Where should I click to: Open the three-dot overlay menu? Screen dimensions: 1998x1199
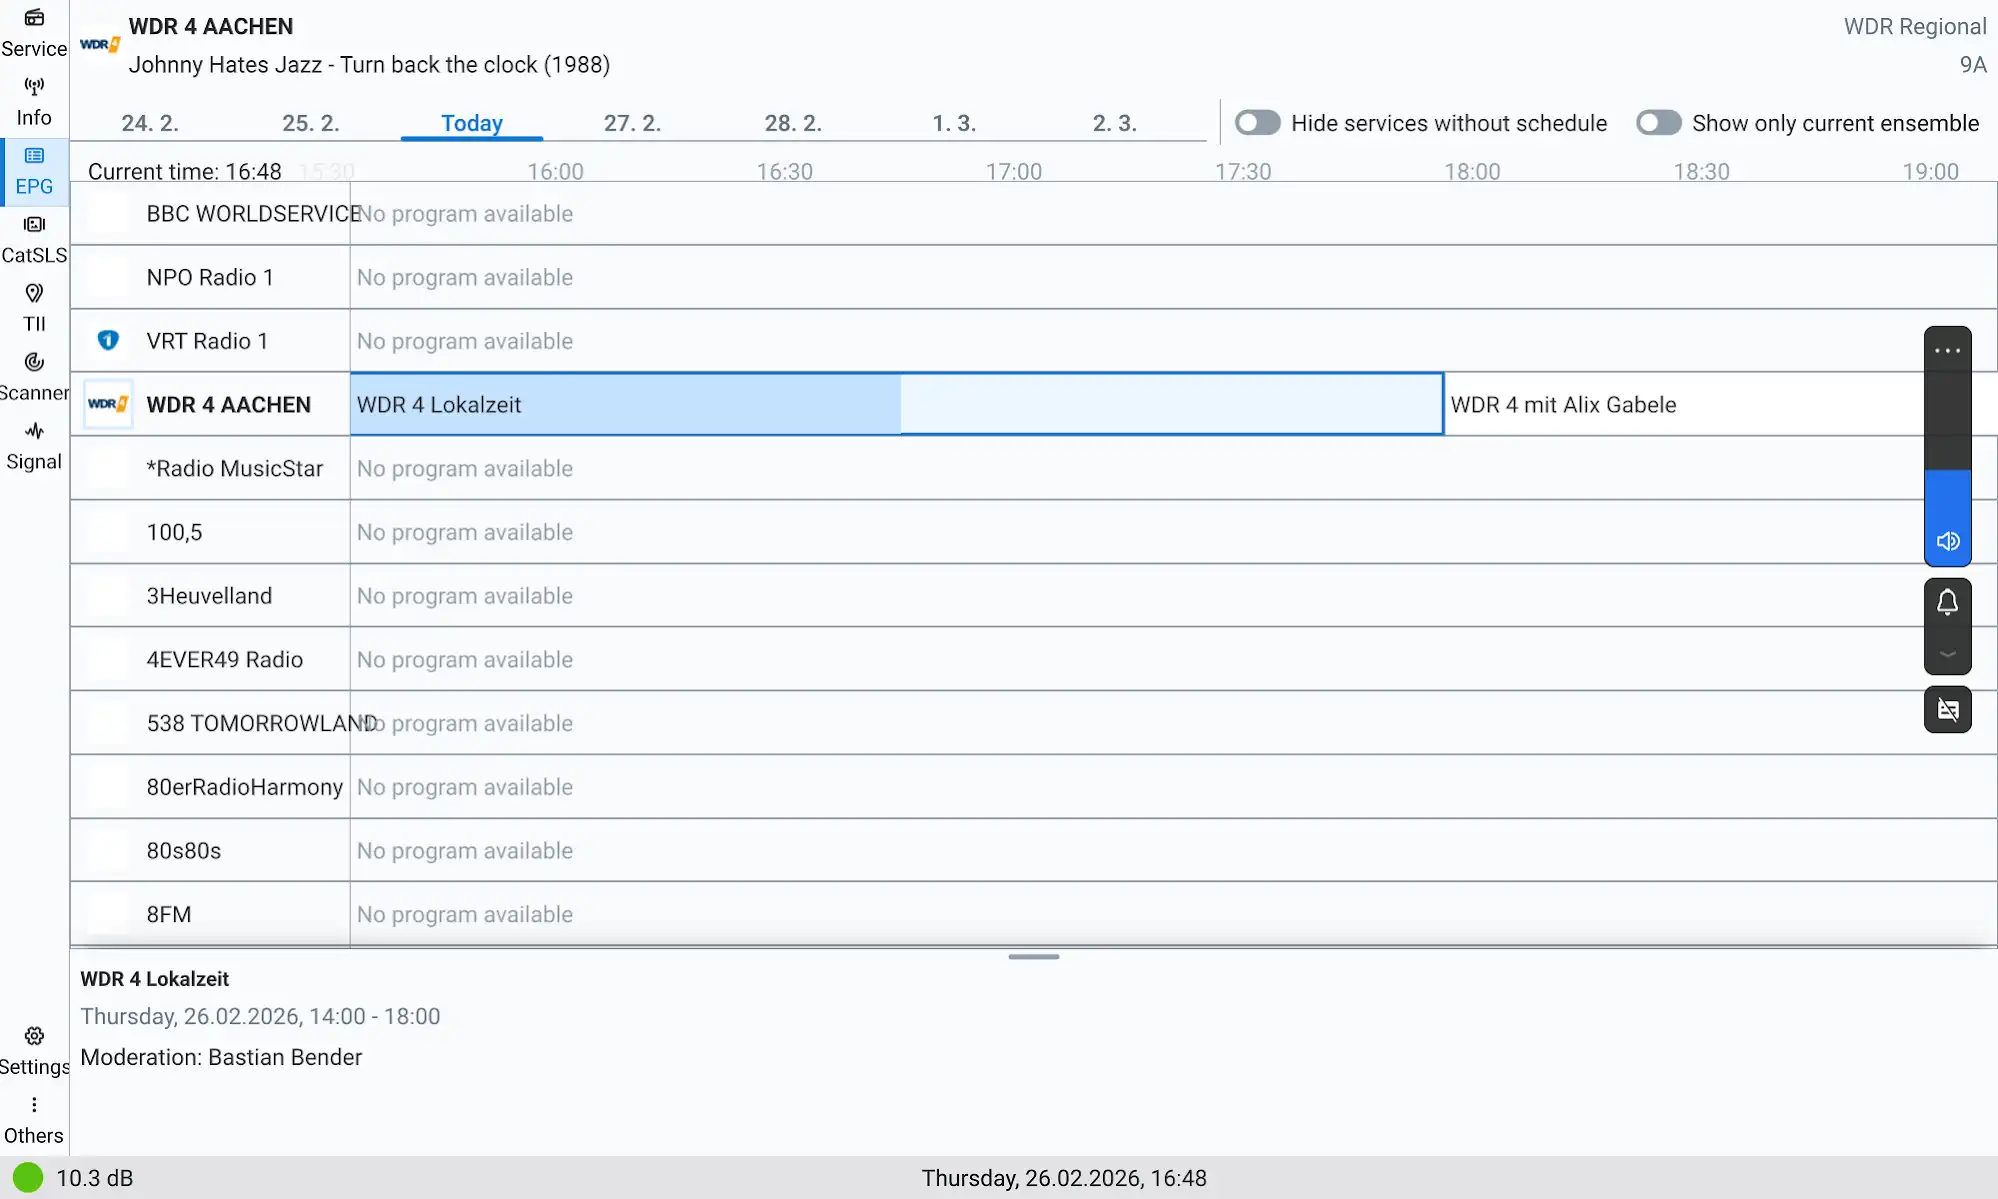[x=1947, y=351]
